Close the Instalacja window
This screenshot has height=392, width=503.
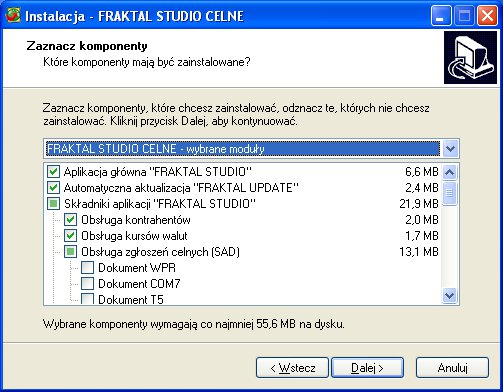click(487, 16)
